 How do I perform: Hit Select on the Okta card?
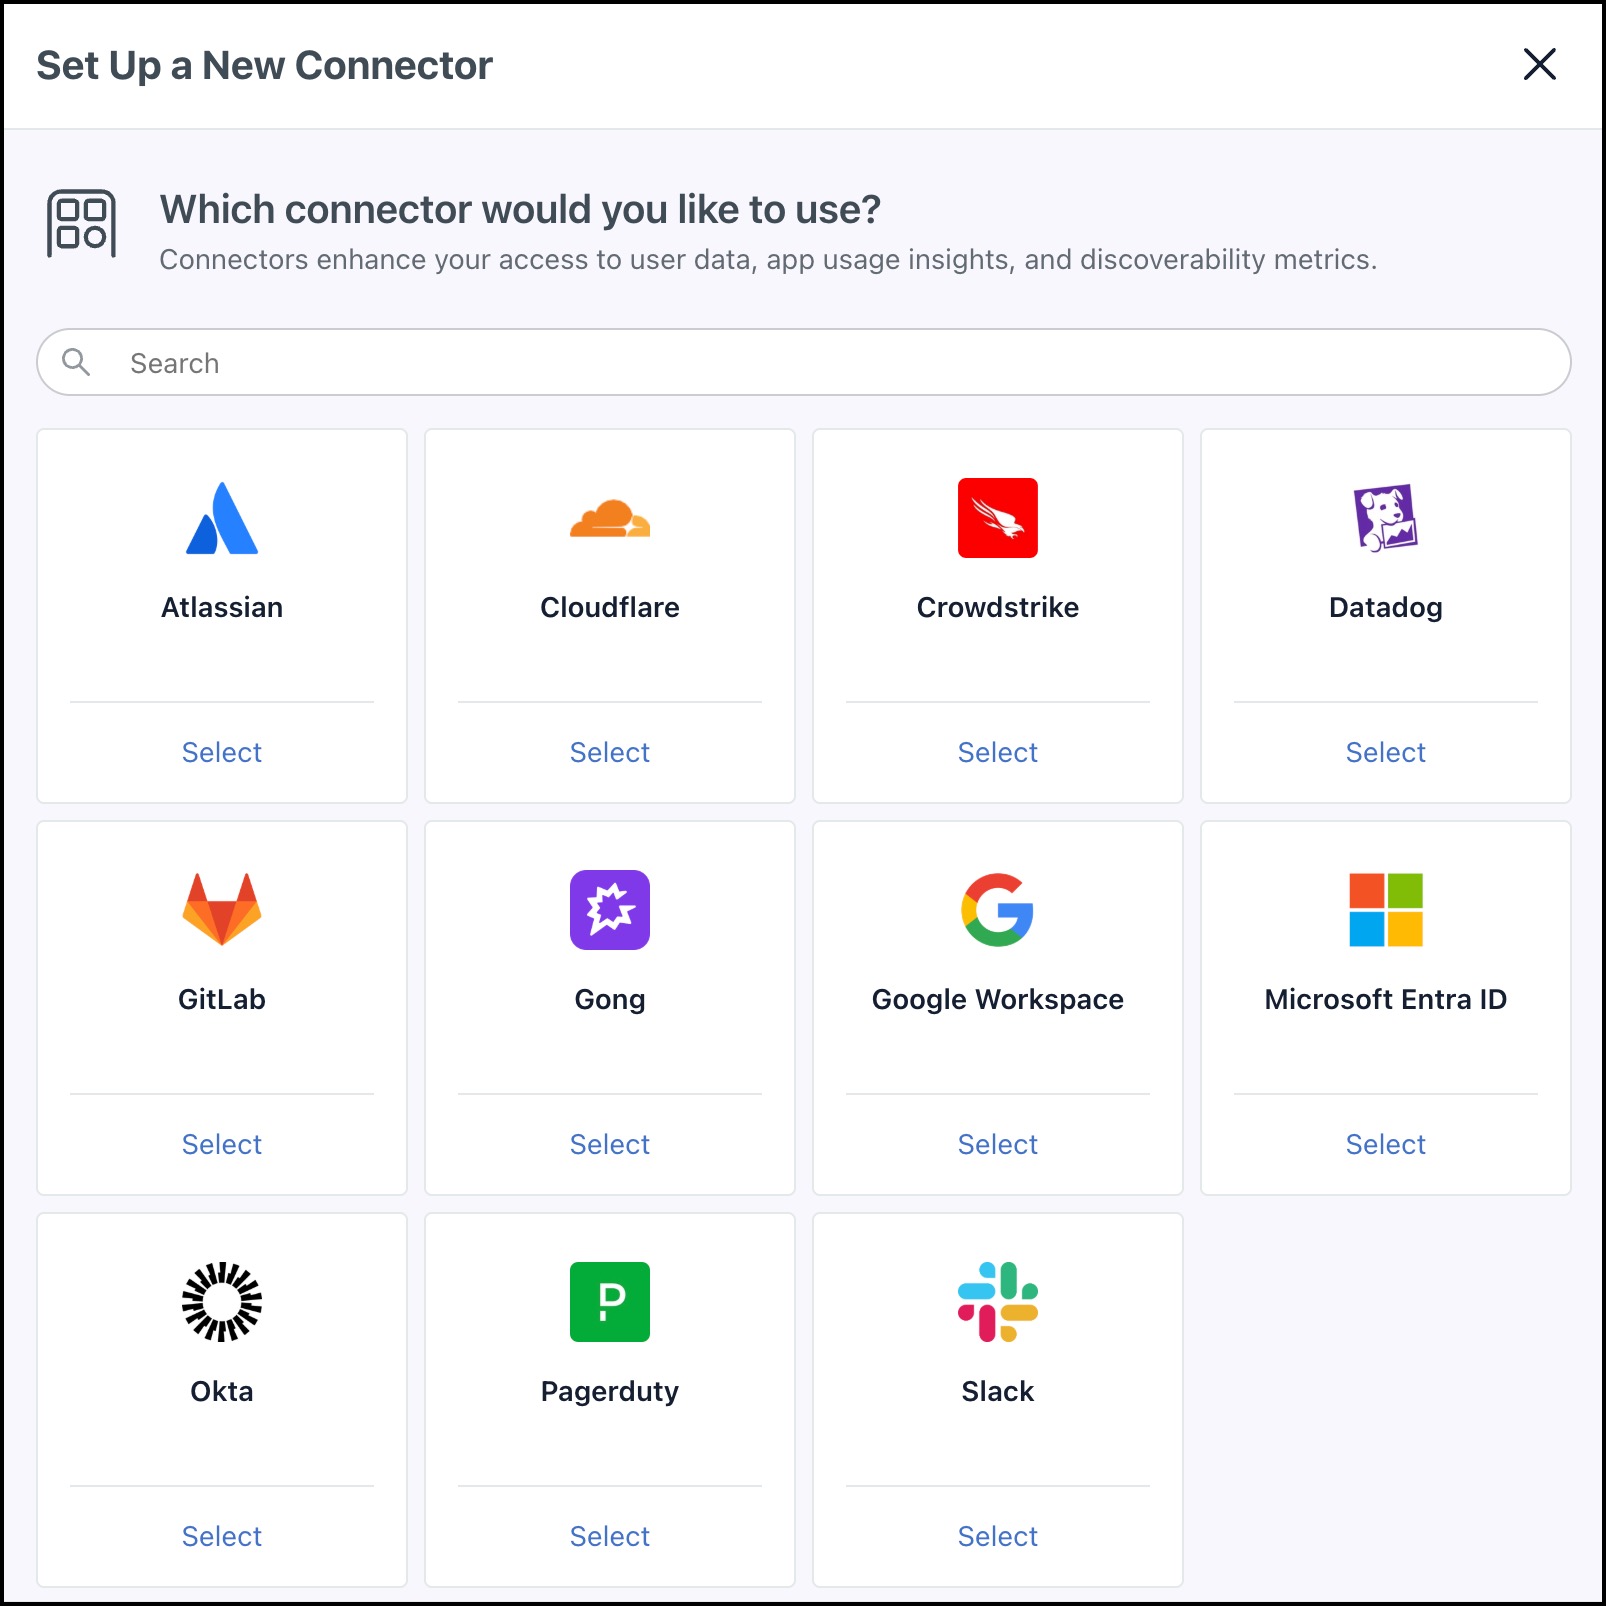pyautogui.click(x=222, y=1536)
